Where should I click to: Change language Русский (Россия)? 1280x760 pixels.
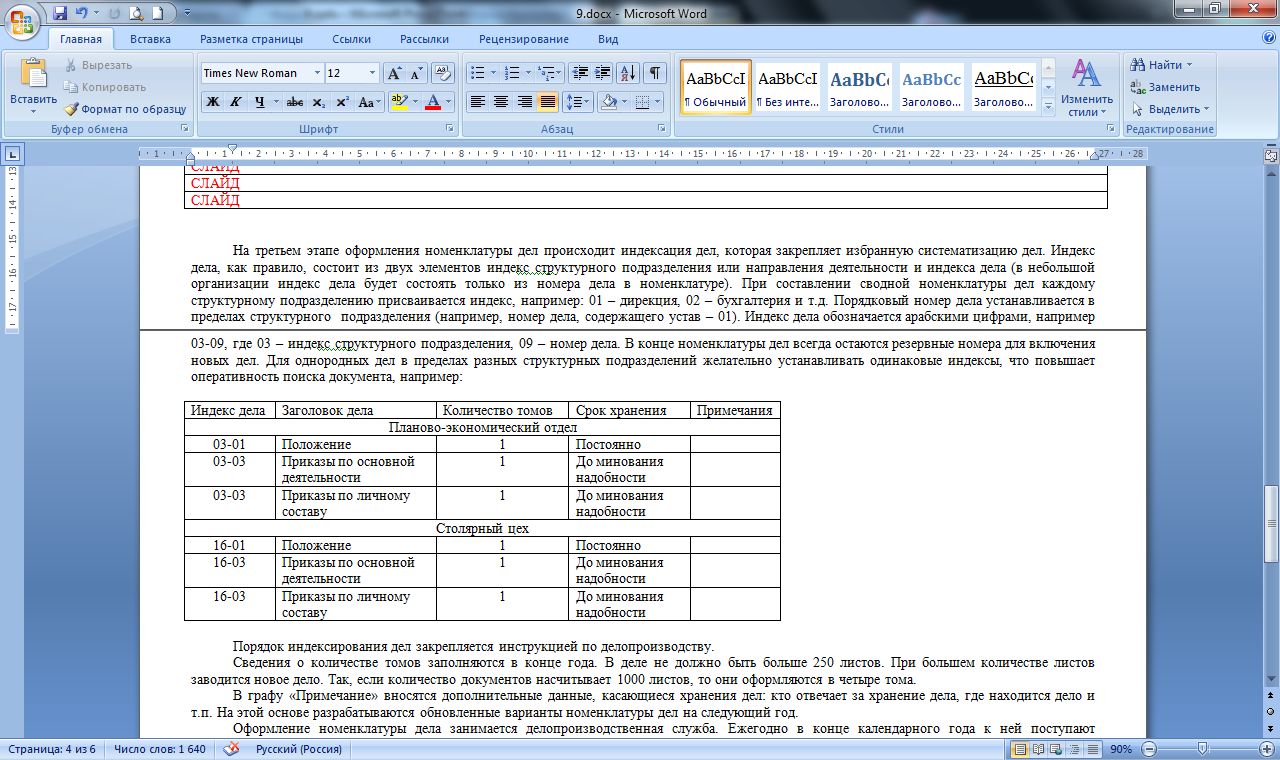tap(299, 749)
